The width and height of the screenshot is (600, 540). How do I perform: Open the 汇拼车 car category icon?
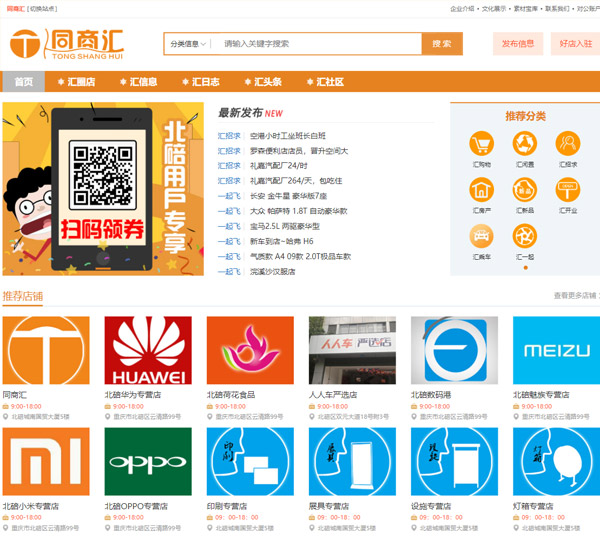tap(481, 236)
